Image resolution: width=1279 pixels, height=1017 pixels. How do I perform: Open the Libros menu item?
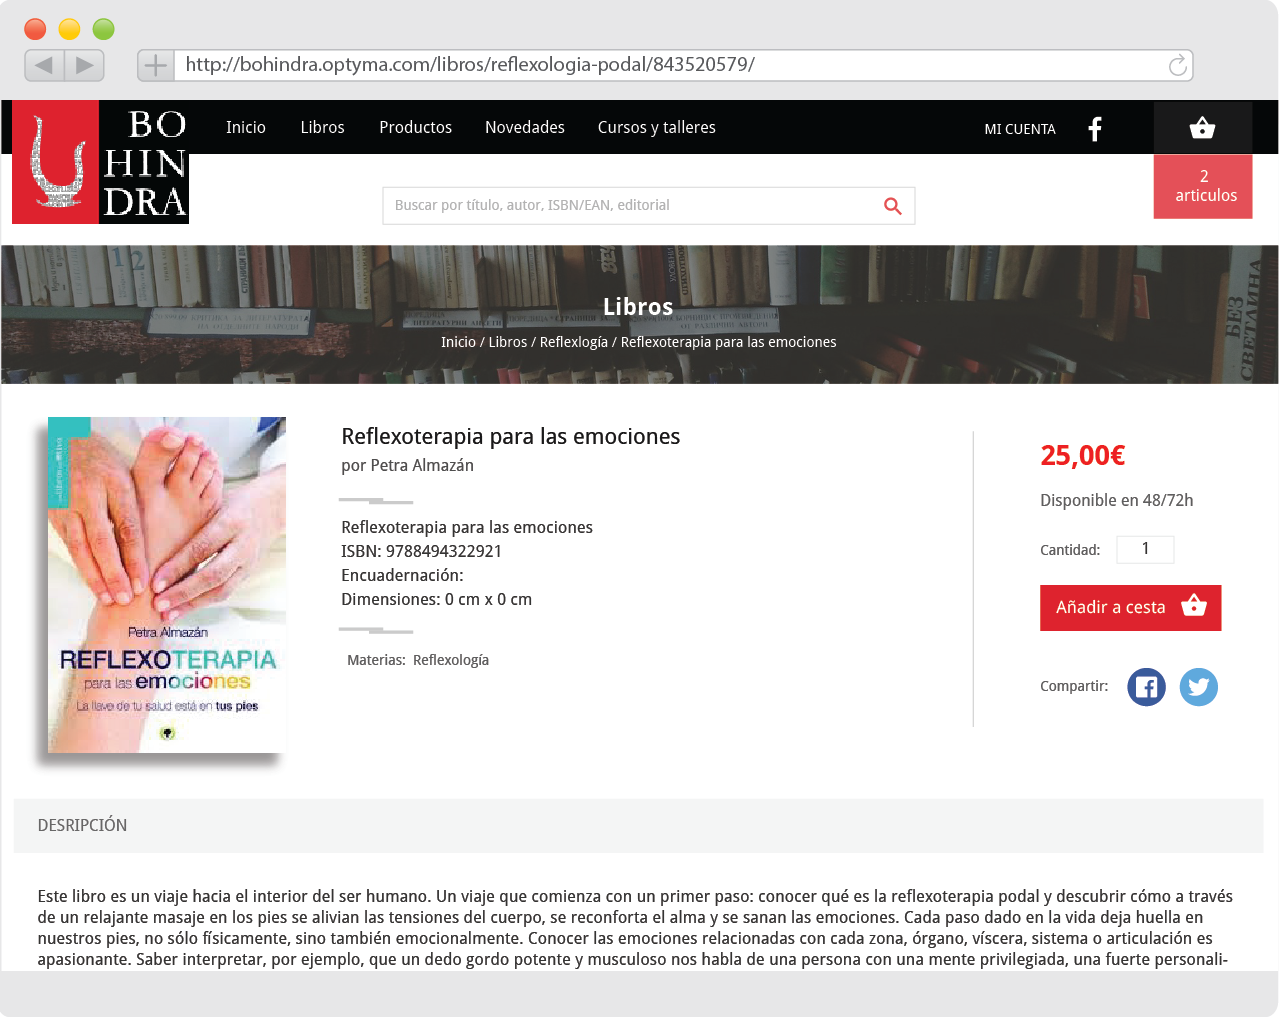coord(322,128)
